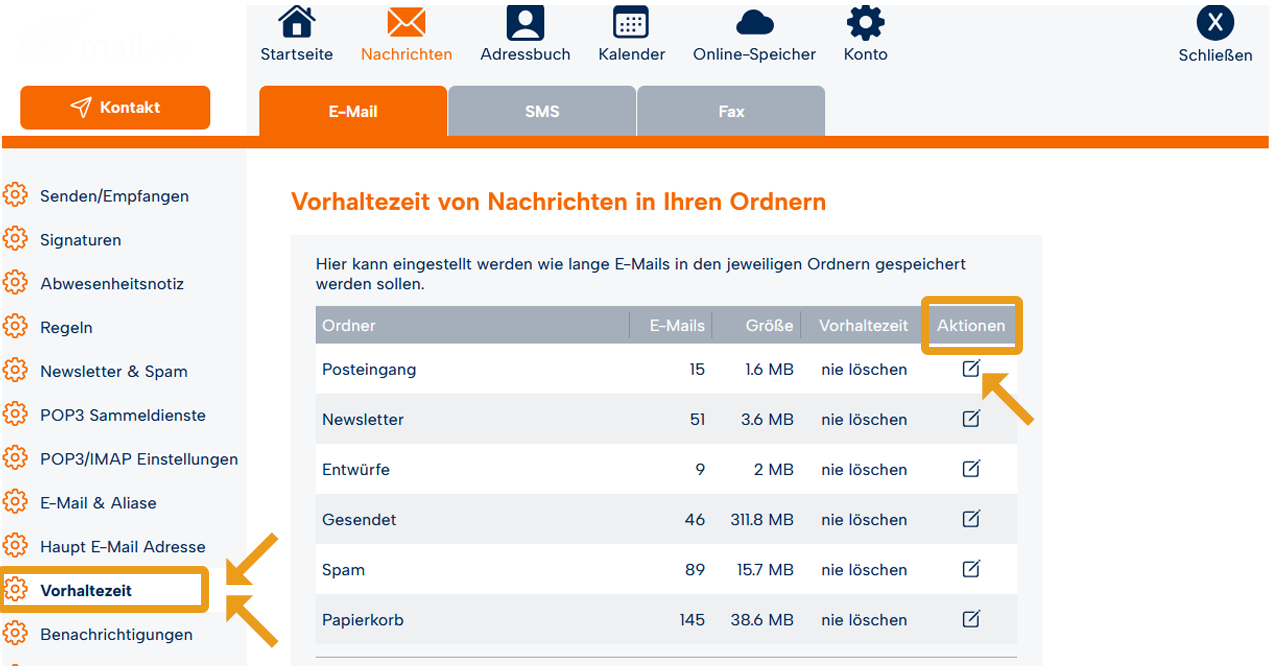Click nie löschen in the Posteingang row
Image resolution: width=1269 pixels, height=666 pixels.
(x=864, y=370)
